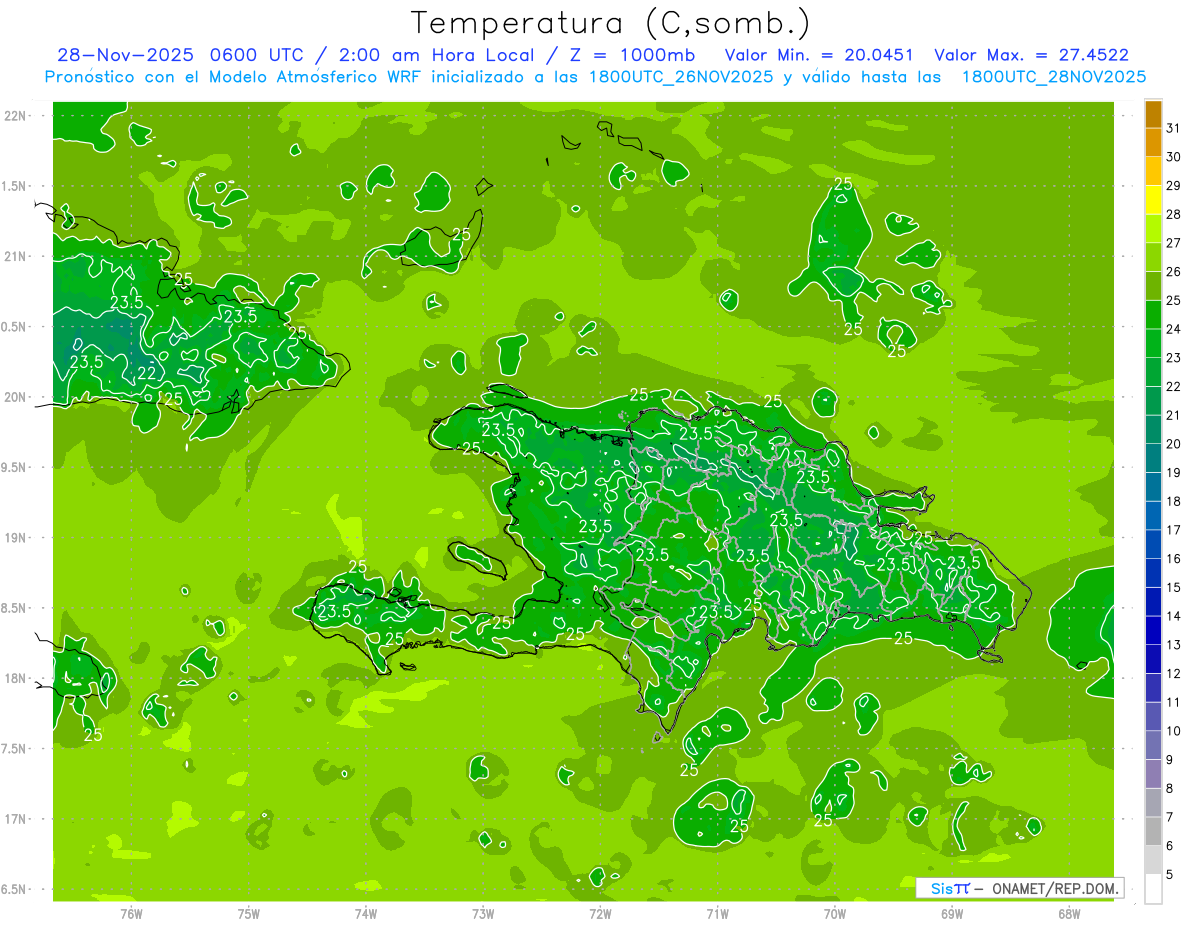Click the "27" label on the color scale
1200x927 pixels.
pyautogui.click(x=1173, y=243)
